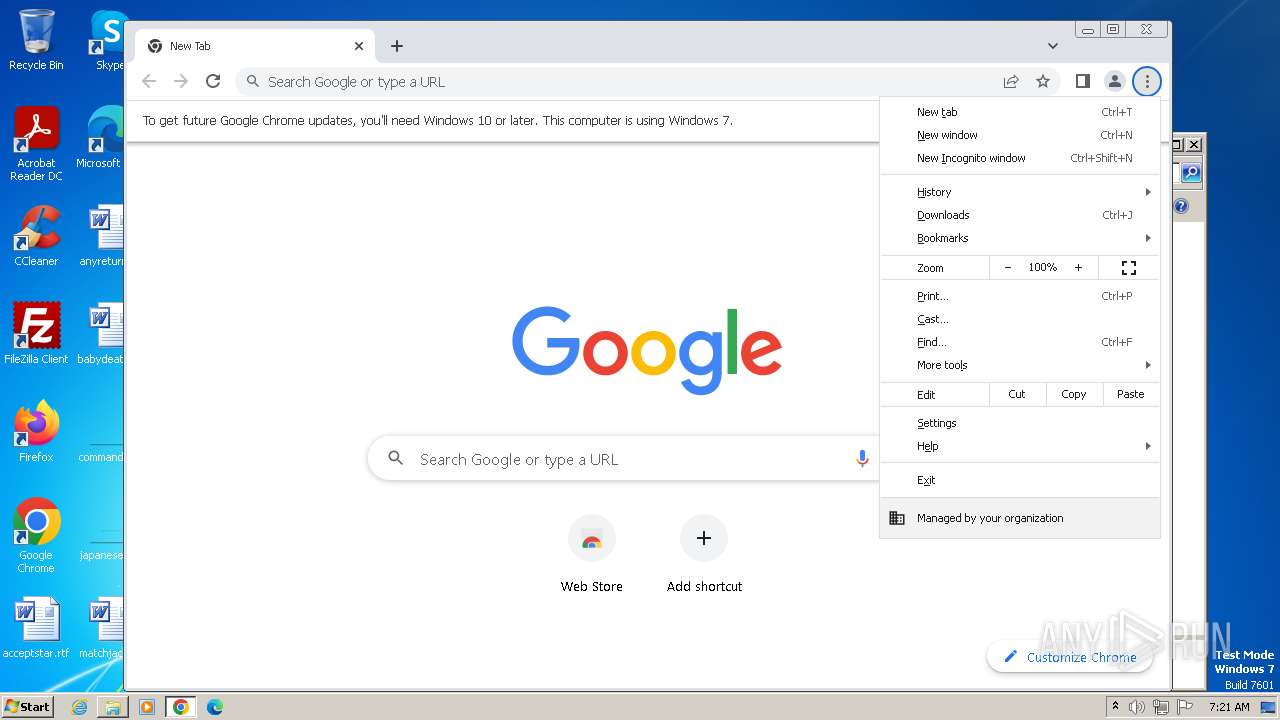Choose Print... from the menu
This screenshot has width=1280, height=720.
[x=1020, y=296]
